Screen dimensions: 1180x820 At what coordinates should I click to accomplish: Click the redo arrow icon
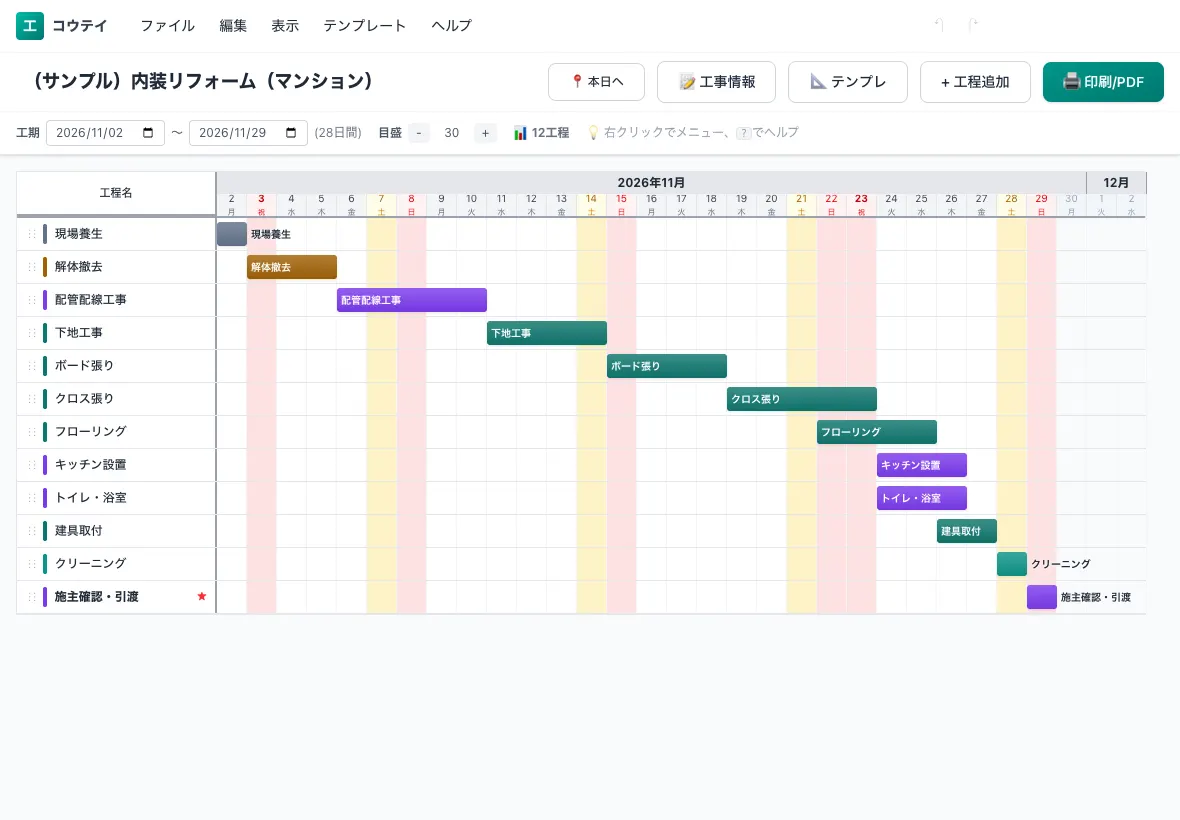pos(973,25)
